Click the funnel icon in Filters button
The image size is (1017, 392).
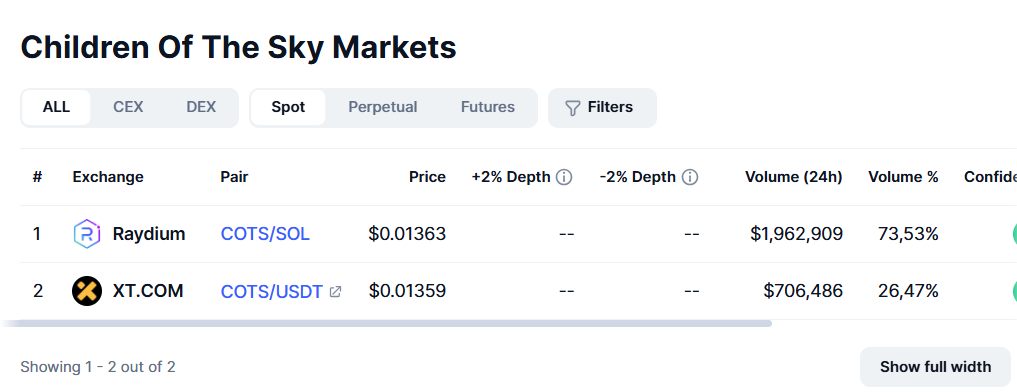point(572,108)
